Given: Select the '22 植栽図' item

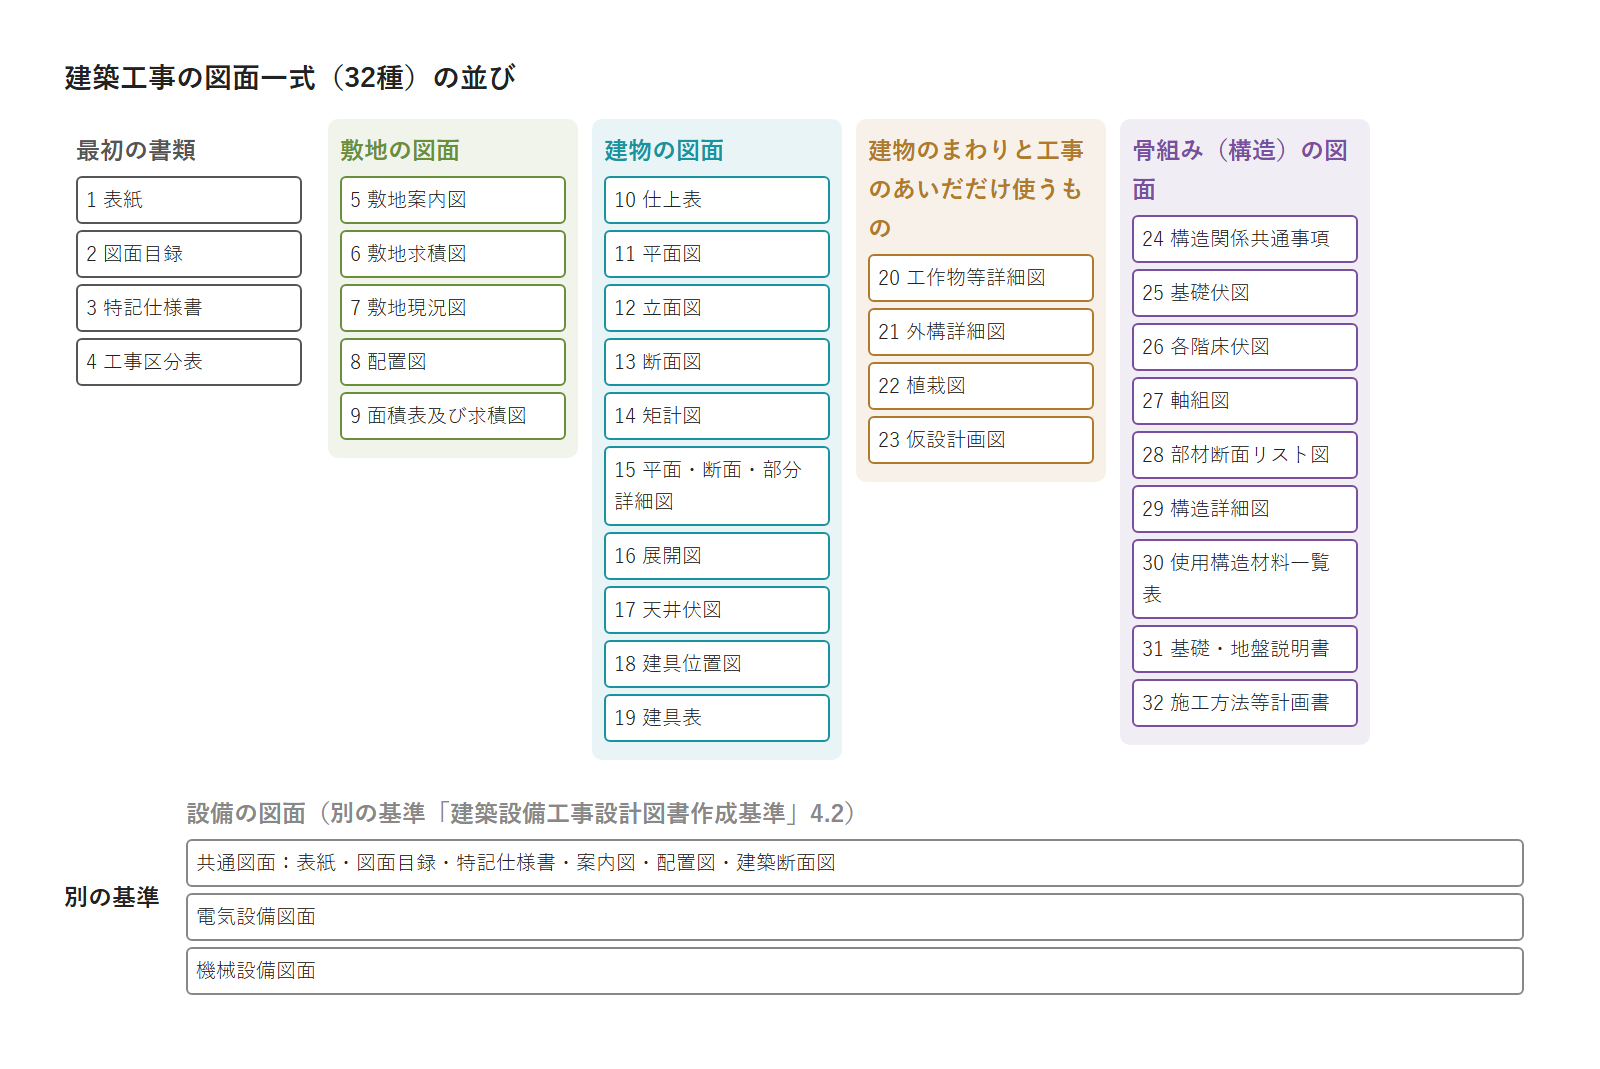Looking at the screenshot, I should click(x=981, y=386).
